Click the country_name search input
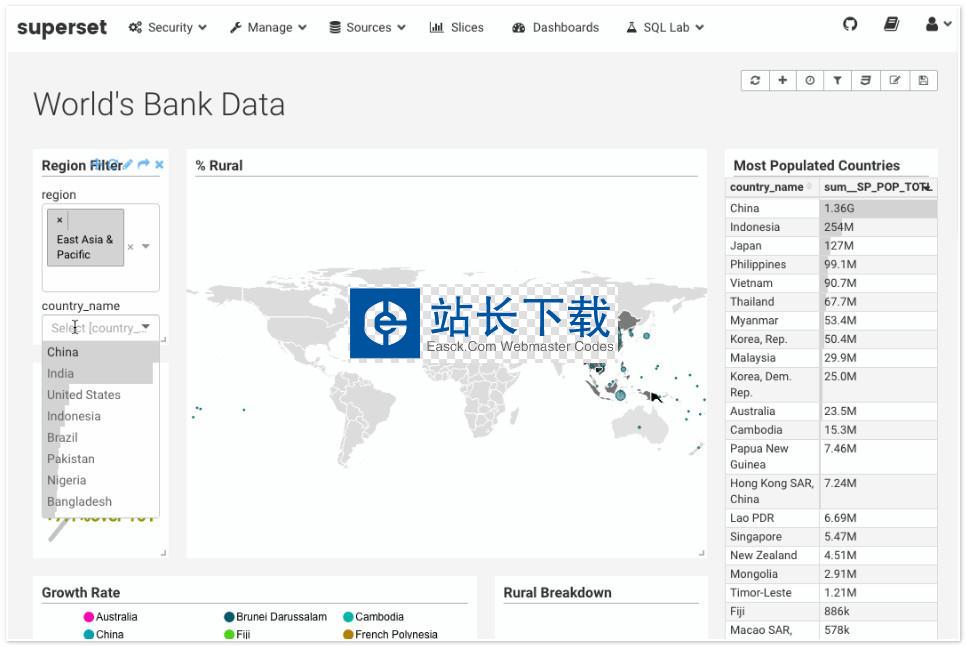Image resolution: width=966 pixels, height=647 pixels. (95, 327)
